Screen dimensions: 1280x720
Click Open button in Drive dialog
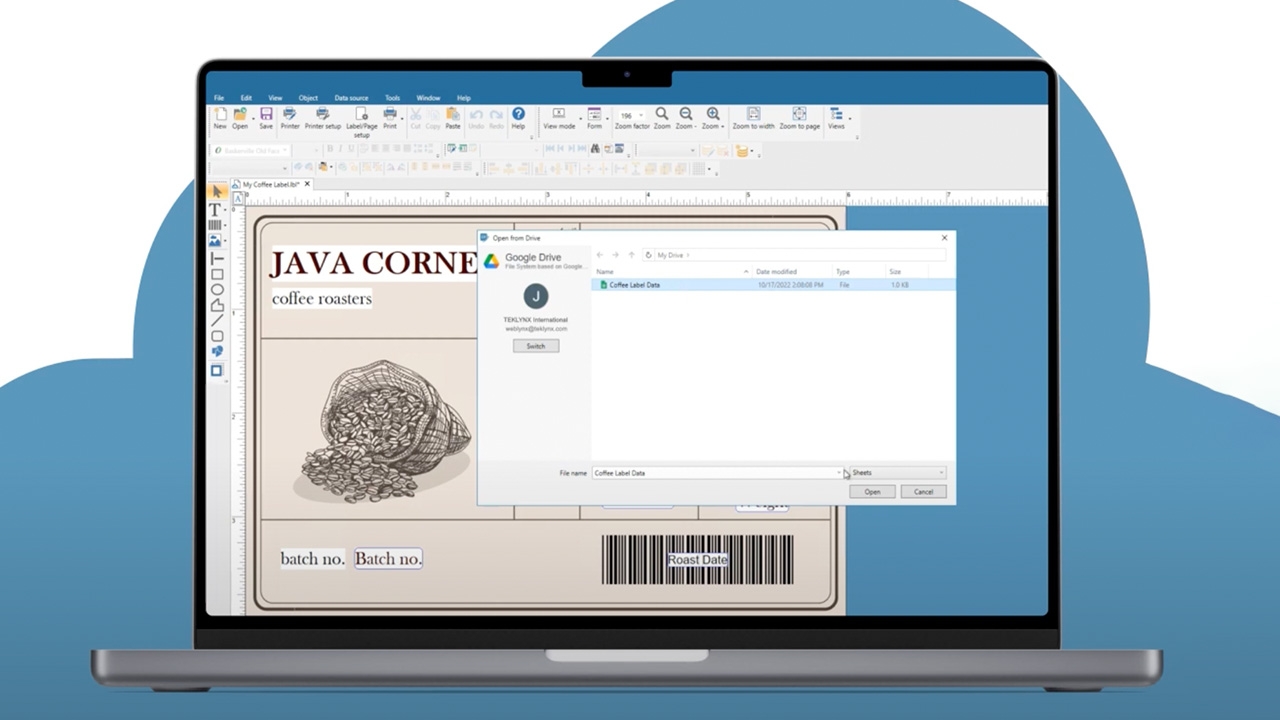(872, 492)
